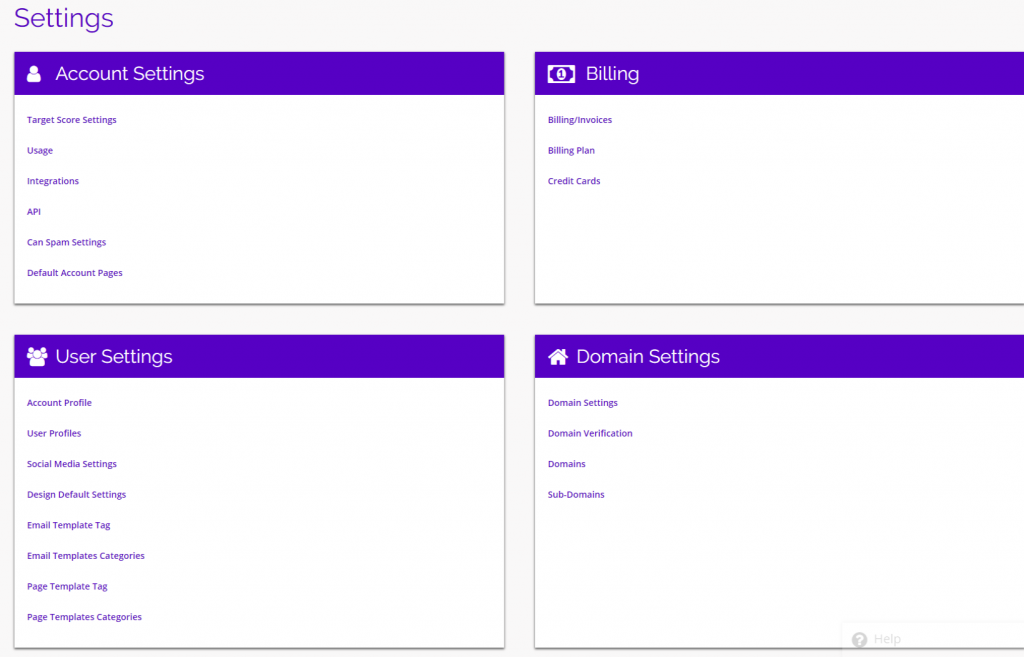This screenshot has height=657, width=1024.
Task: Click the question mark Help icon
Action: coord(859,639)
